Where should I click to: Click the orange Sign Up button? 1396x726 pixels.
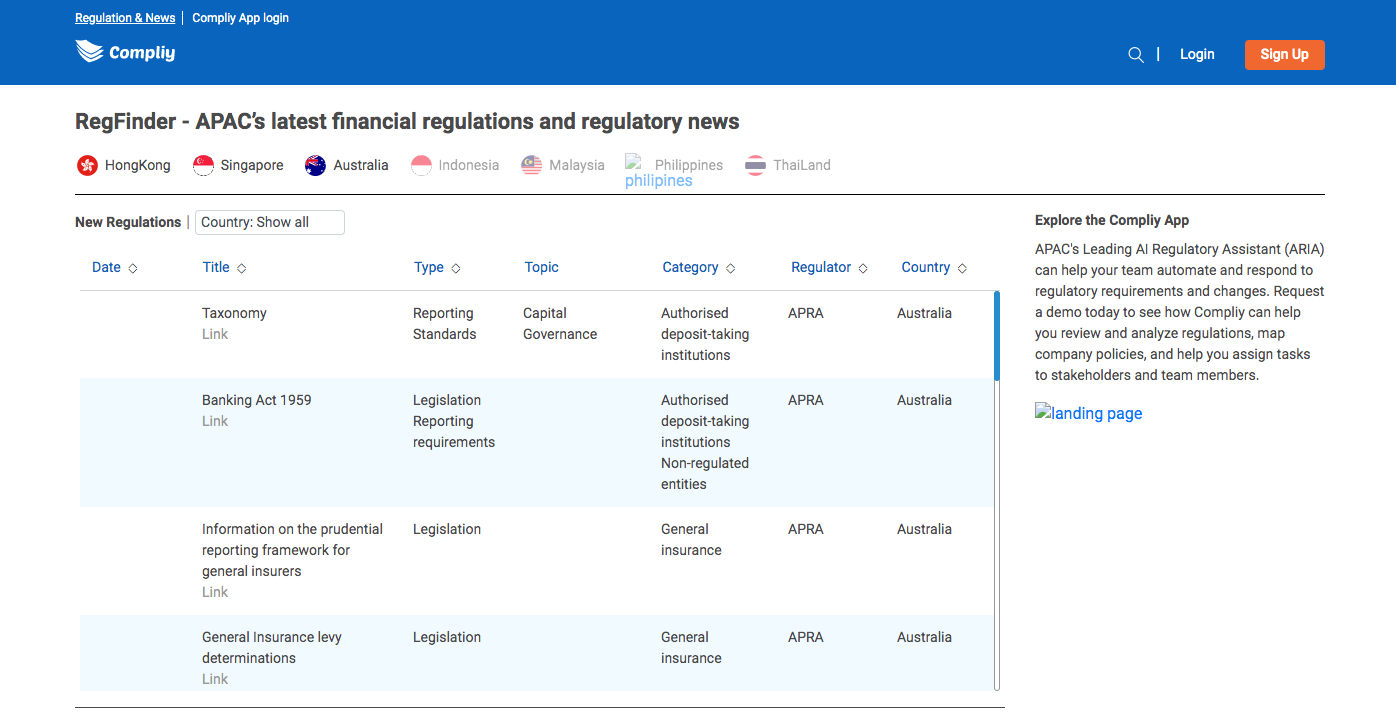pyautogui.click(x=1285, y=55)
